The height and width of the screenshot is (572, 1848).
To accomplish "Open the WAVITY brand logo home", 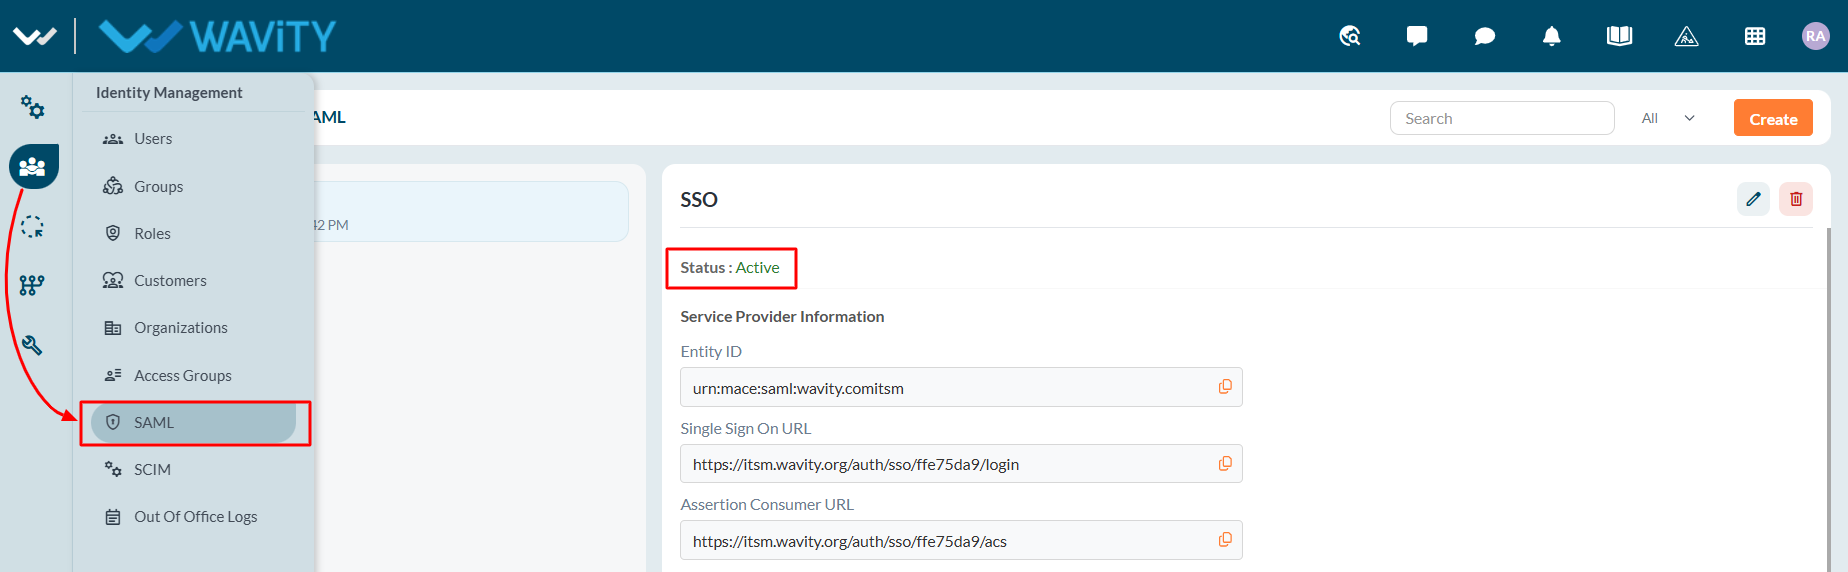I will 217,36.
